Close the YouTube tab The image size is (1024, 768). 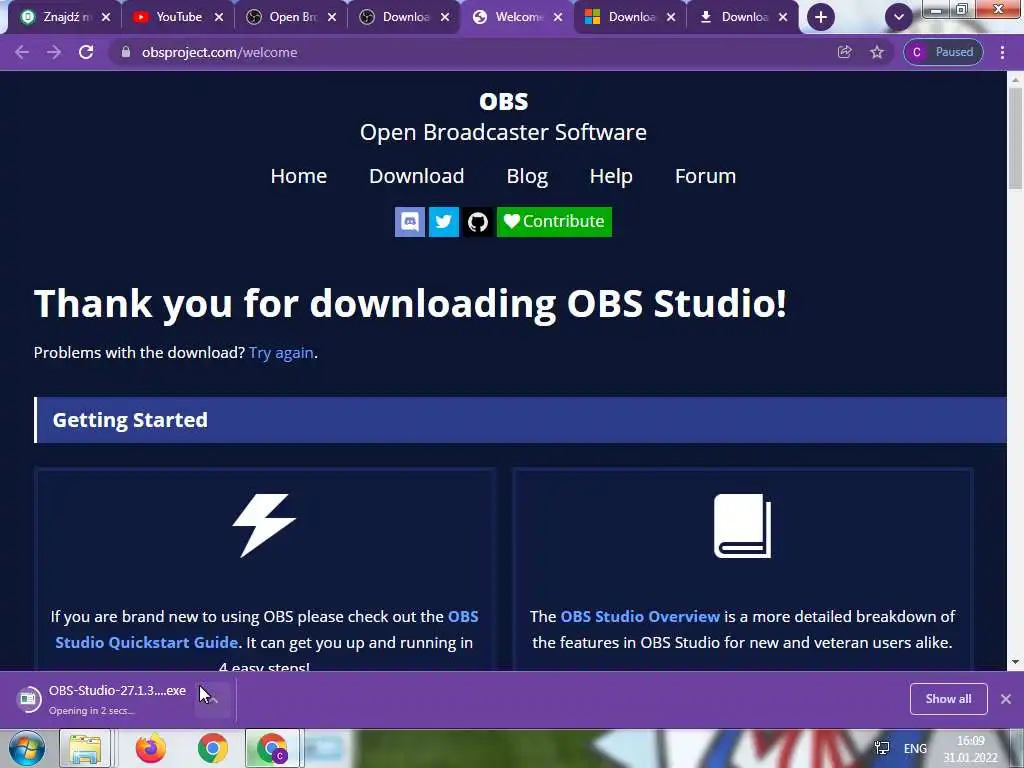pos(219,17)
